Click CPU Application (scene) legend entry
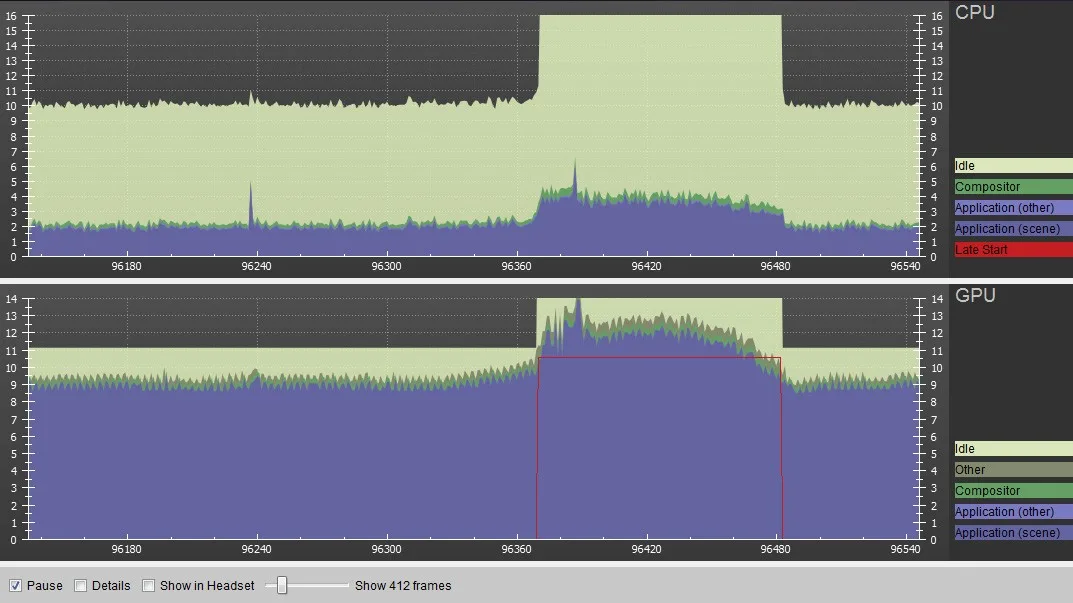This screenshot has height=603, width=1073. [x=1013, y=229]
